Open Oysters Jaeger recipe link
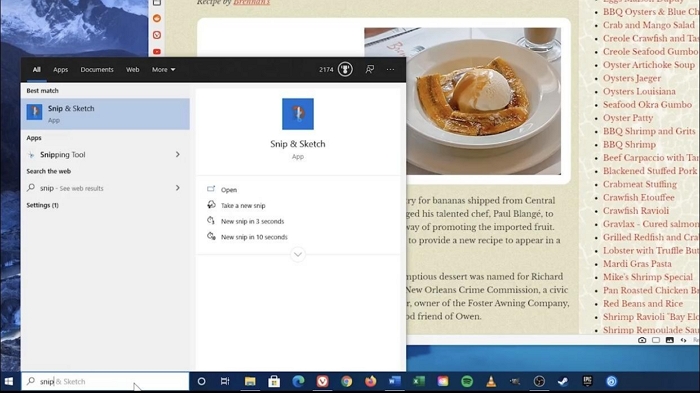Viewport: 700px width, 393px height. point(632,78)
